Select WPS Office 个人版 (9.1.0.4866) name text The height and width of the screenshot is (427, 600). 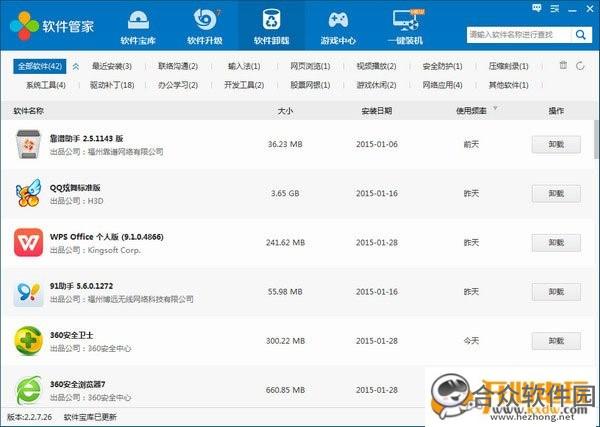[x=107, y=237]
